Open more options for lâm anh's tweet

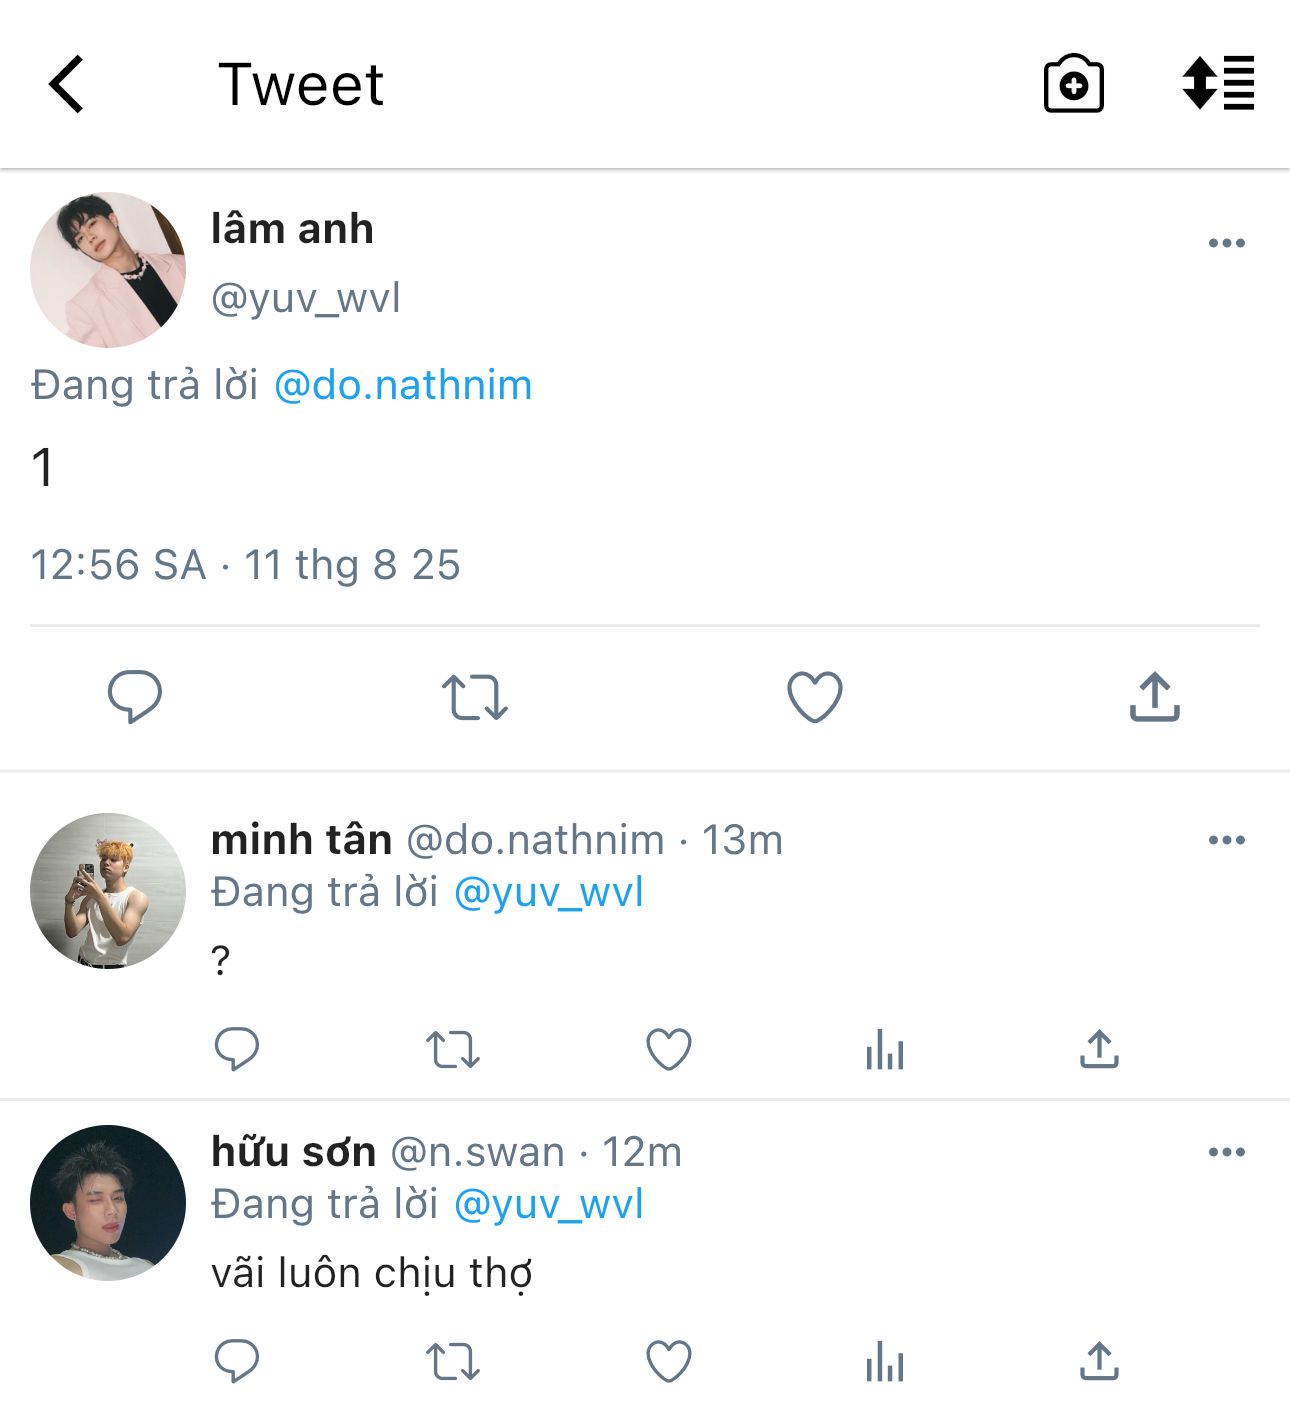1226,243
